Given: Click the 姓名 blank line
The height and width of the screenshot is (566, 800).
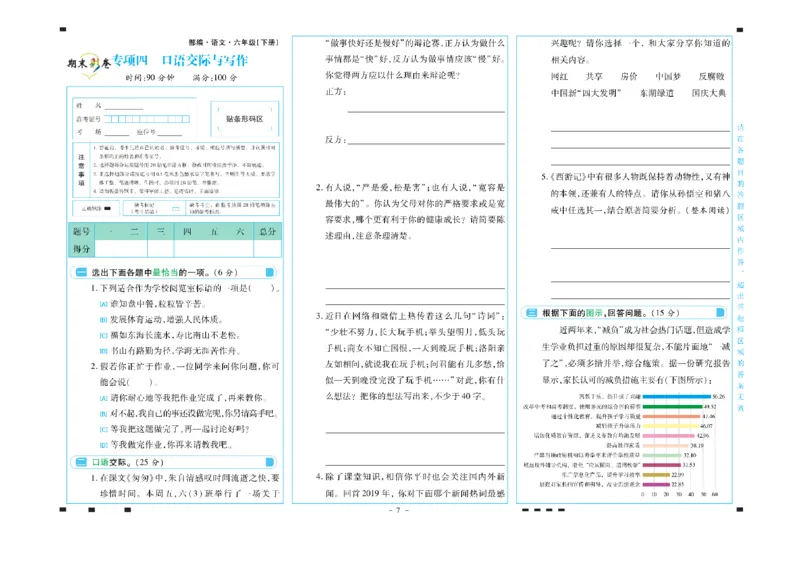Looking at the screenshot, I should coord(123,106).
